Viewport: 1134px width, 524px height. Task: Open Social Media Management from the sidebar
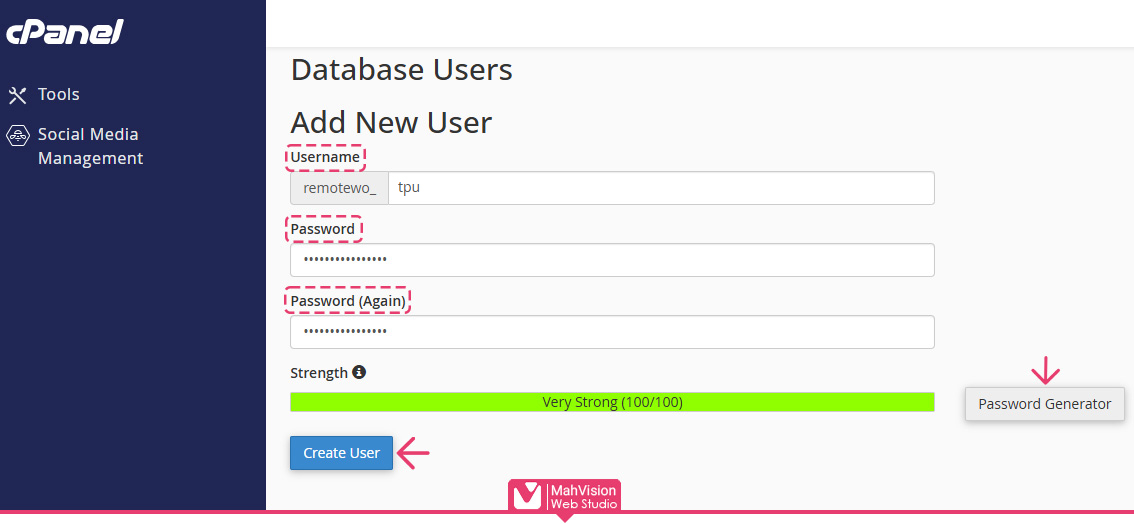90,146
